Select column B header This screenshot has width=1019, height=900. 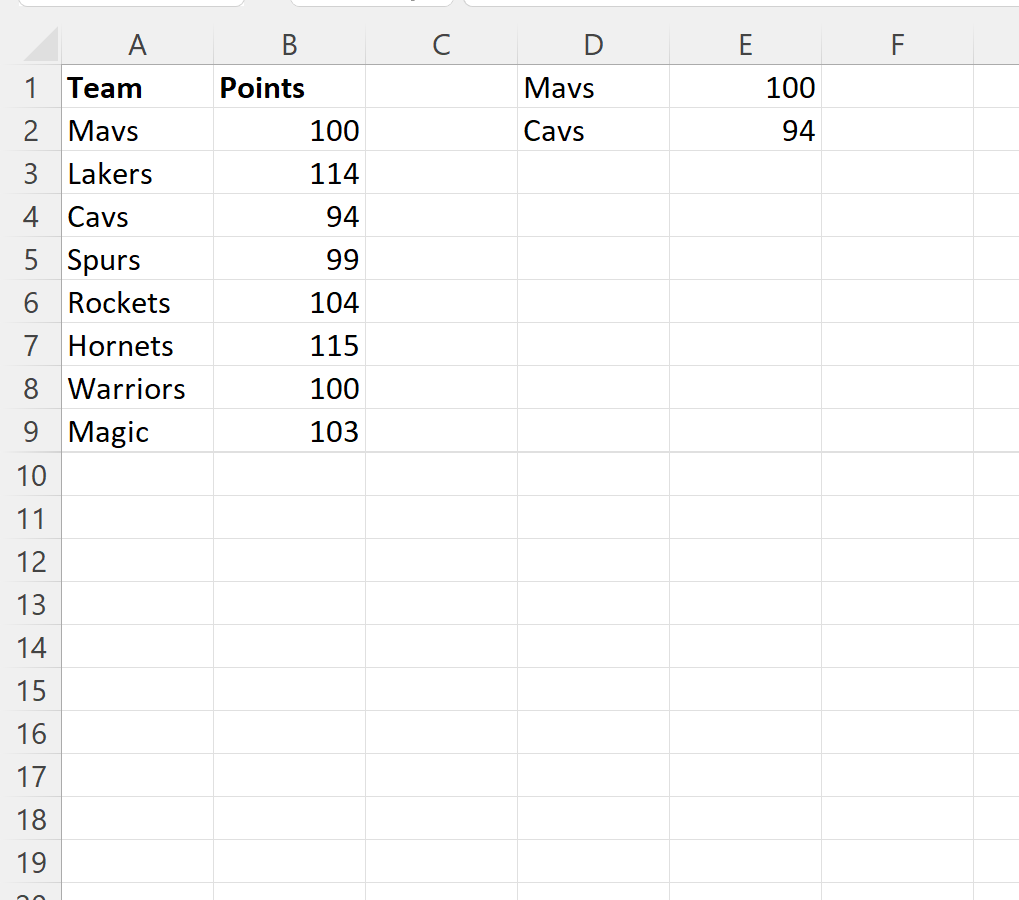pyautogui.click(x=289, y=45)
